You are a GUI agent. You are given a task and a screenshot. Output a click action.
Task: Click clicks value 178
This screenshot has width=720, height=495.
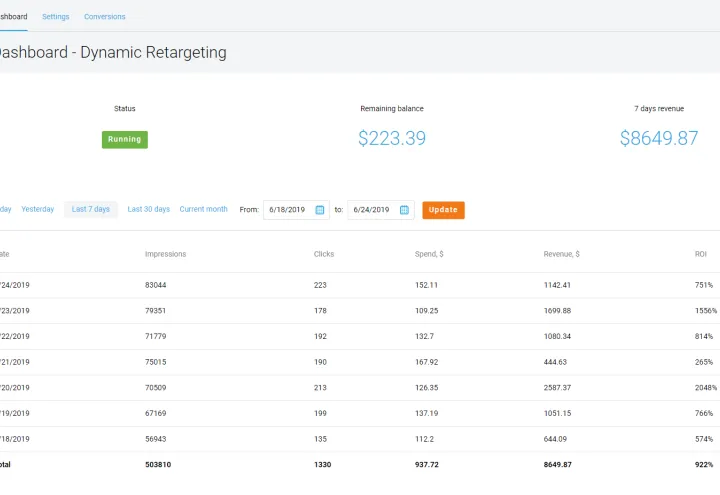coord(320,311)
